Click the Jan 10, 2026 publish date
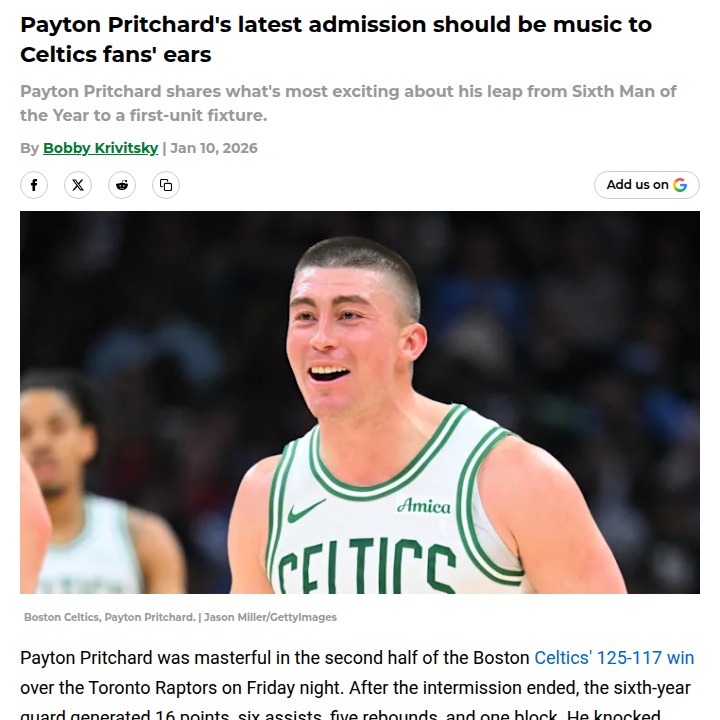The height and width of the screenshot is (720, 720). pyautogui.click(x=214, y=148)
